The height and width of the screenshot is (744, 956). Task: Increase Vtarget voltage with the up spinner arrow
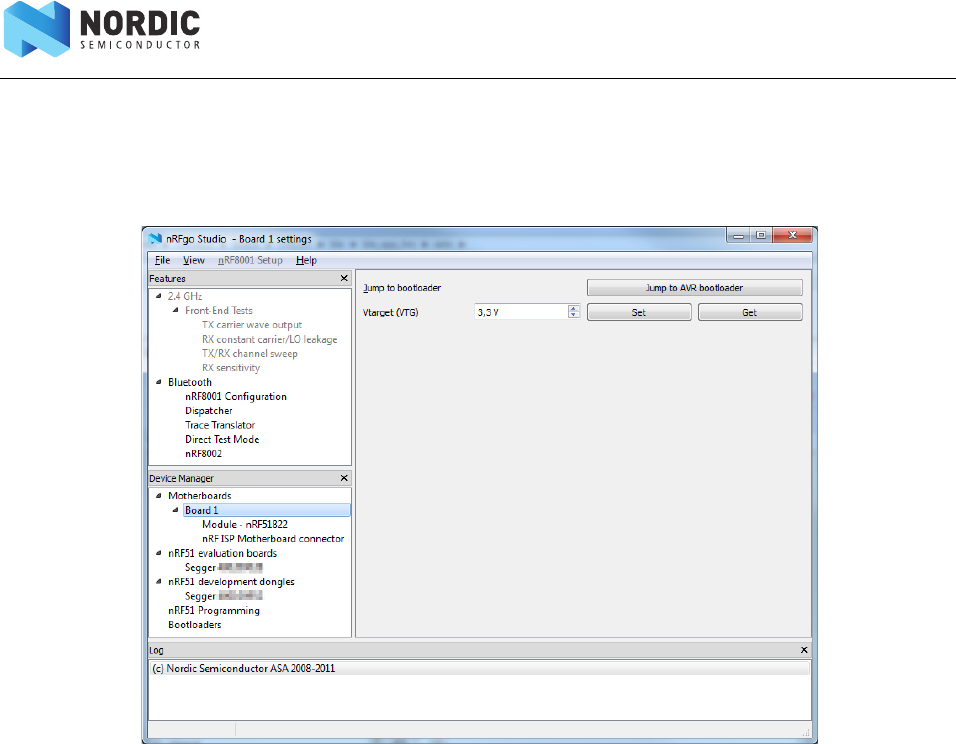point(574,309)
